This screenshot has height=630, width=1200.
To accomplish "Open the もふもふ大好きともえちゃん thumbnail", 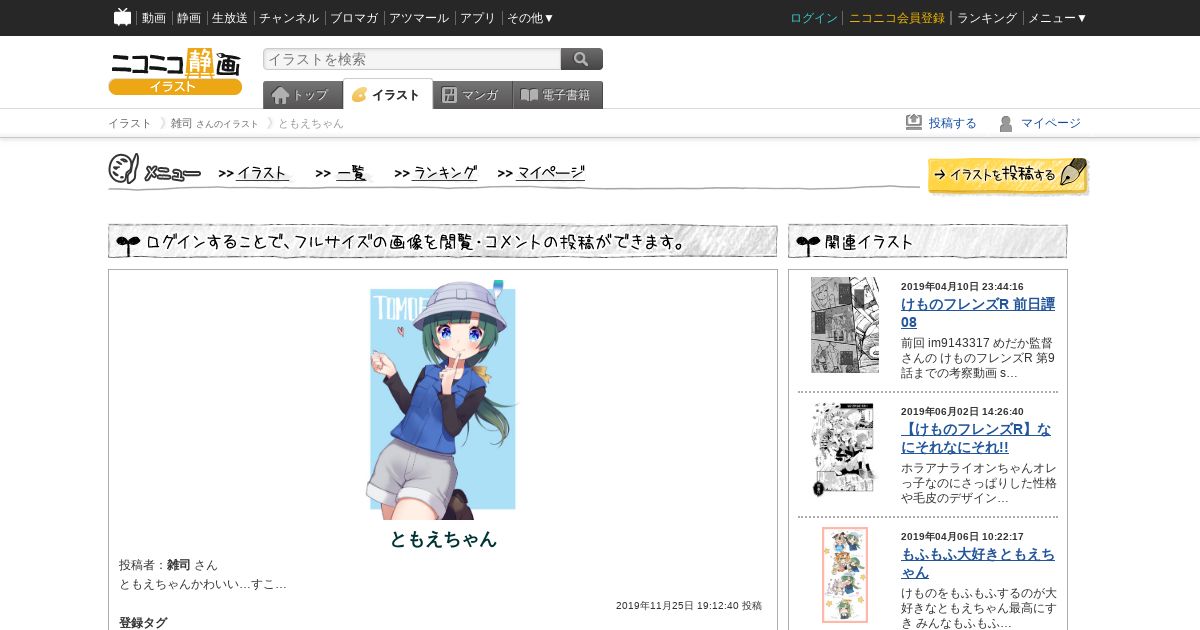I will pos(845,575).
